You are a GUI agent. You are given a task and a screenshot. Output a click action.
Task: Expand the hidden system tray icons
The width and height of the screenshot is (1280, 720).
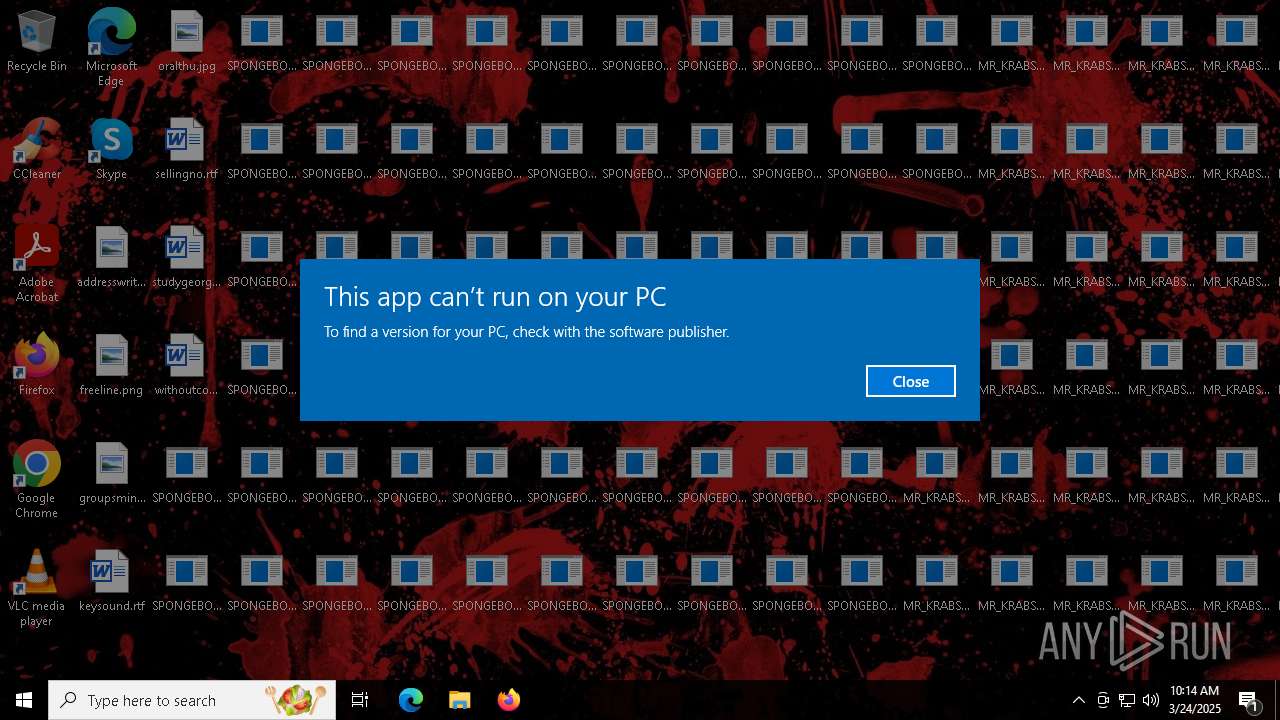pyautogui.click(x=1078, y=700)
